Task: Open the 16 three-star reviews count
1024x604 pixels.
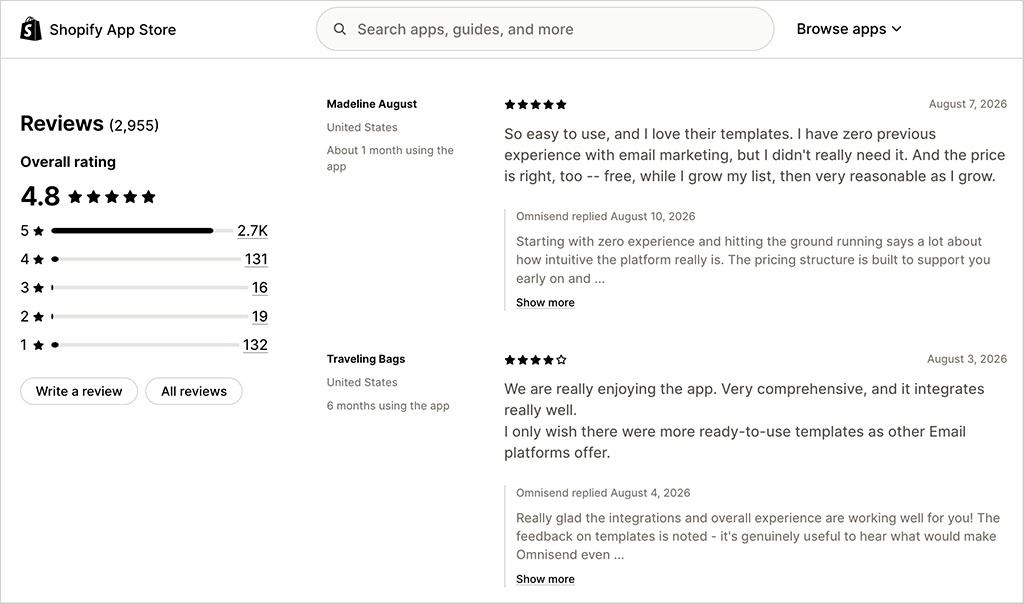Action: coord(260,287)
